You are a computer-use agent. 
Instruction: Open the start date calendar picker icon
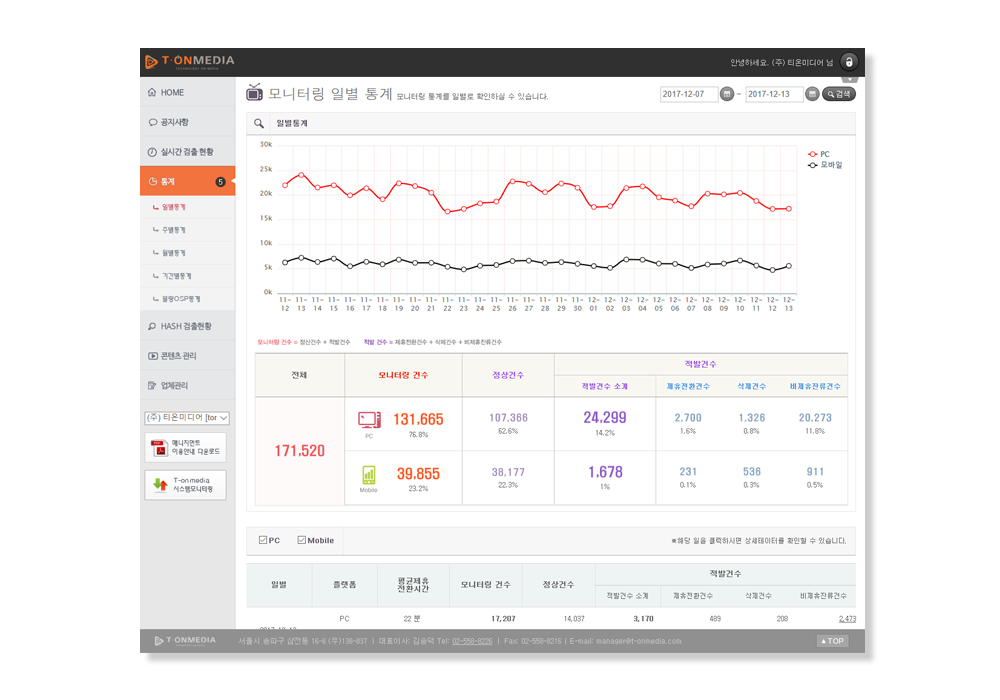(x=727, y=94)
